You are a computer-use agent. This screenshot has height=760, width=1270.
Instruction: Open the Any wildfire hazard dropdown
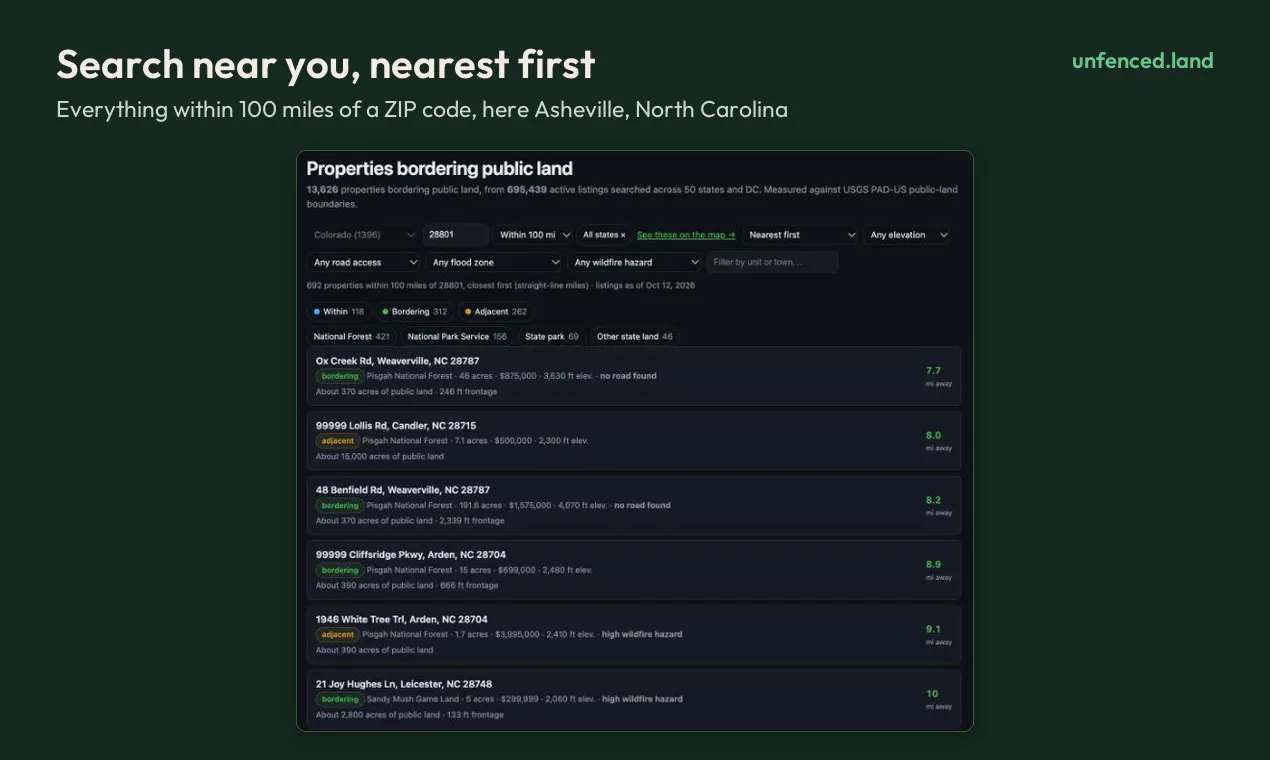pyautogui.click(x=635, y=262)
